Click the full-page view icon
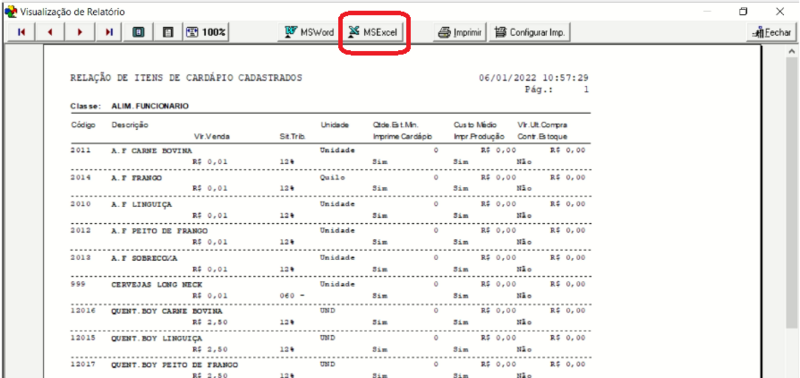The height and width of the screenshot is (378, 800). click(139, 32)
